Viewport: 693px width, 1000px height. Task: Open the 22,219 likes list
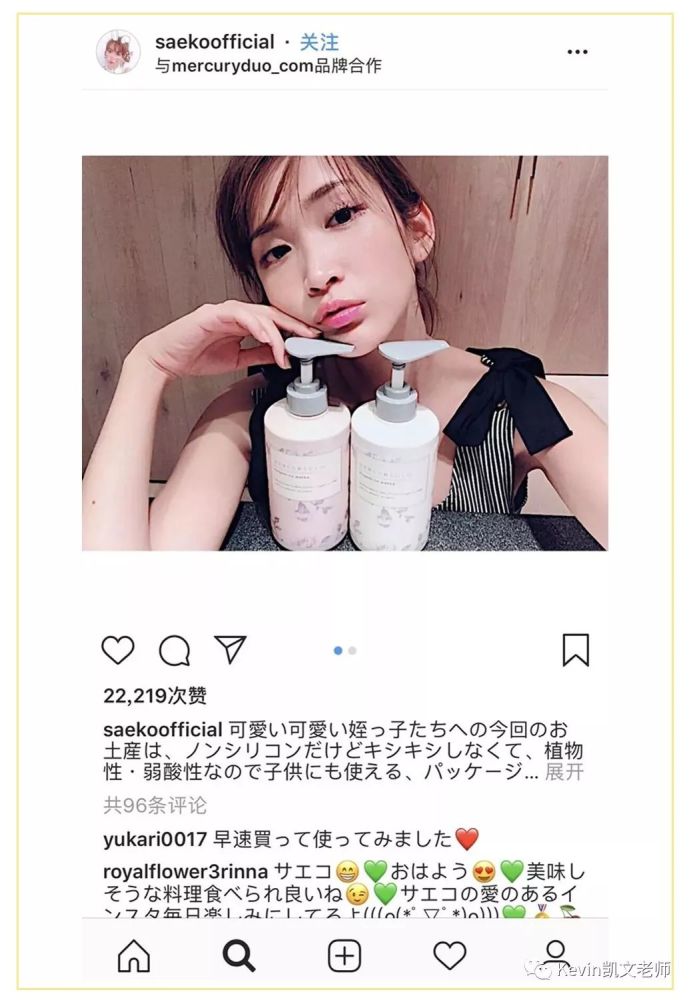point(155,695)
